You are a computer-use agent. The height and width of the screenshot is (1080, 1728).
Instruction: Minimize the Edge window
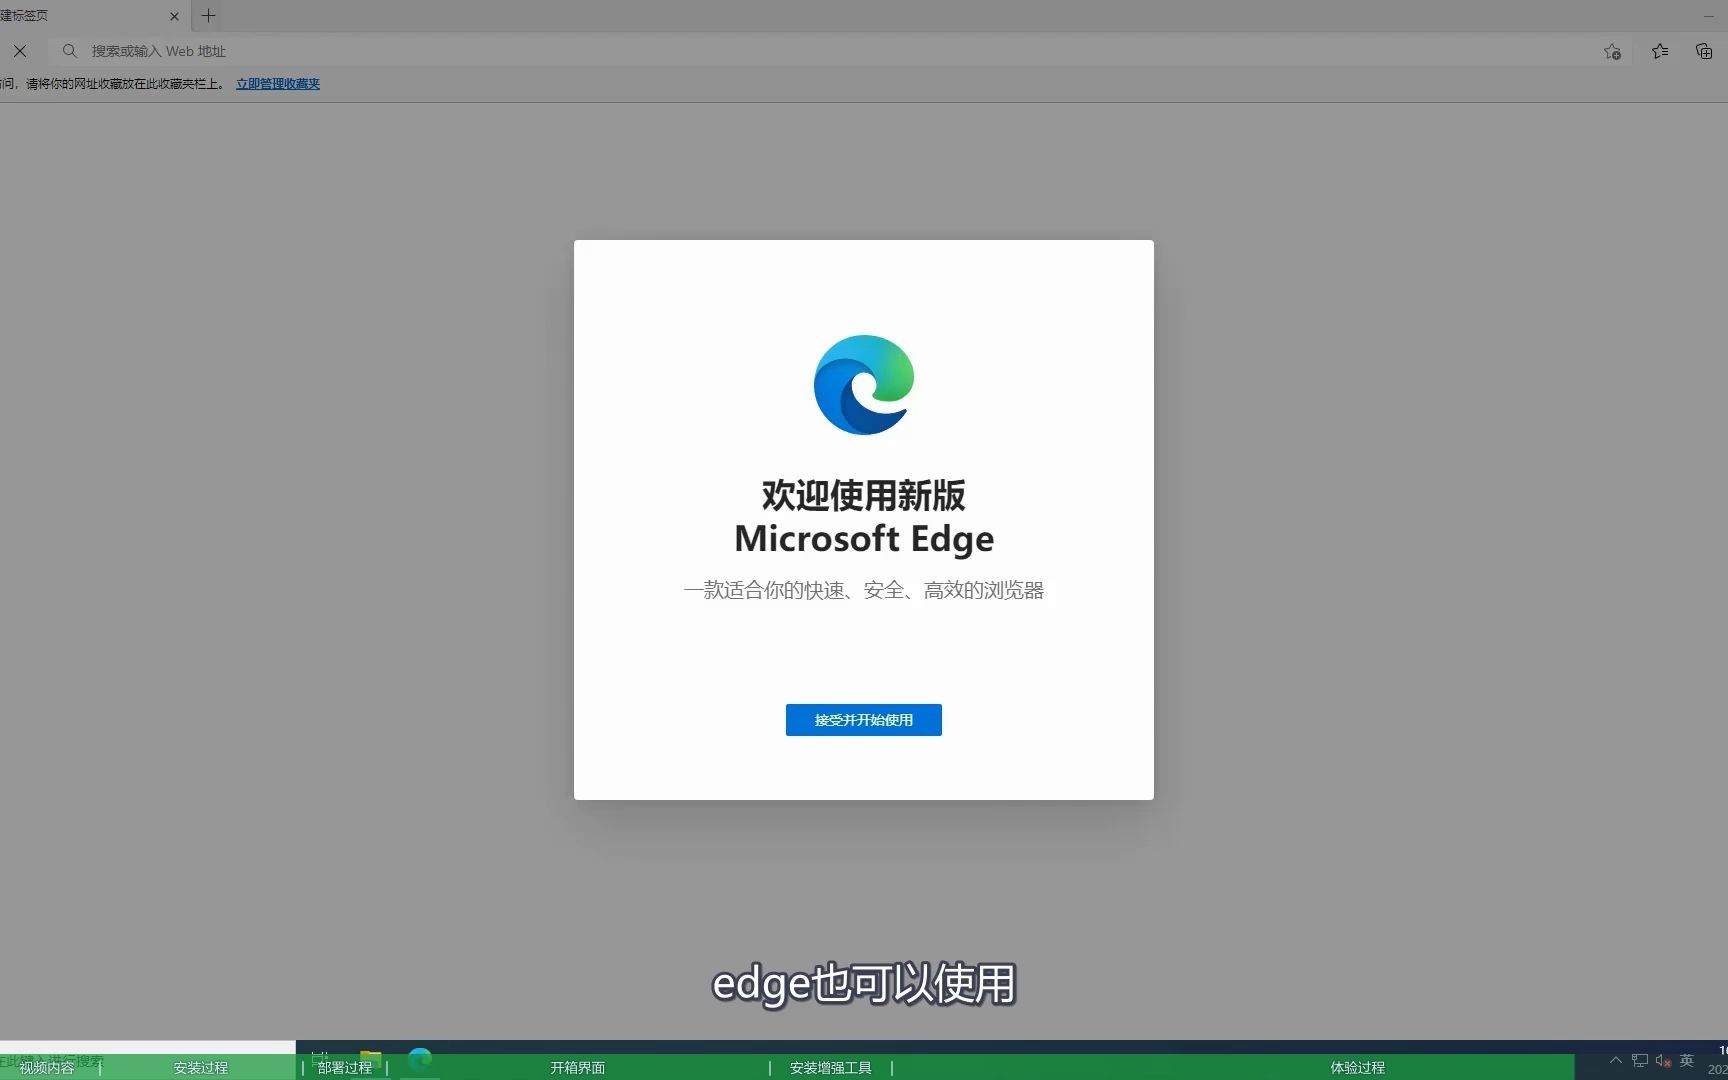coord(1708,16)
